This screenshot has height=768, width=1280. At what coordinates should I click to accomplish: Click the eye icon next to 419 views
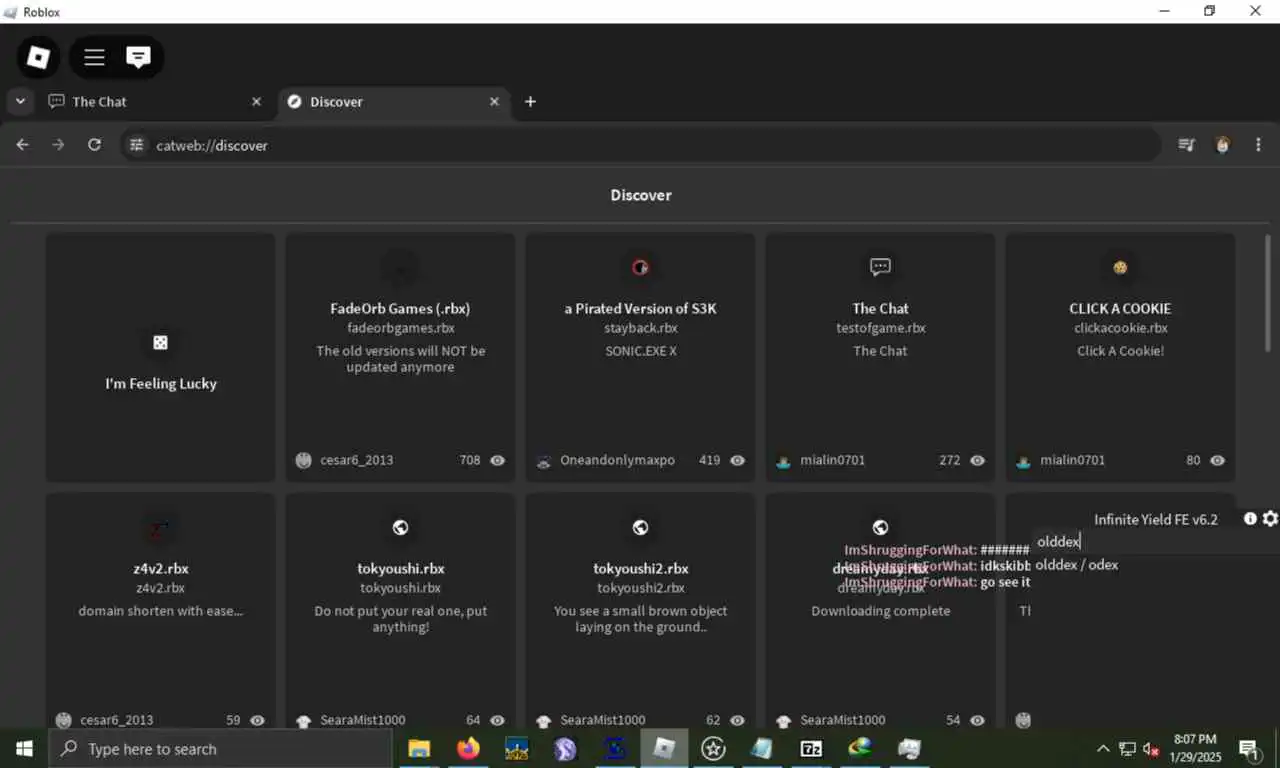point(738,461)
